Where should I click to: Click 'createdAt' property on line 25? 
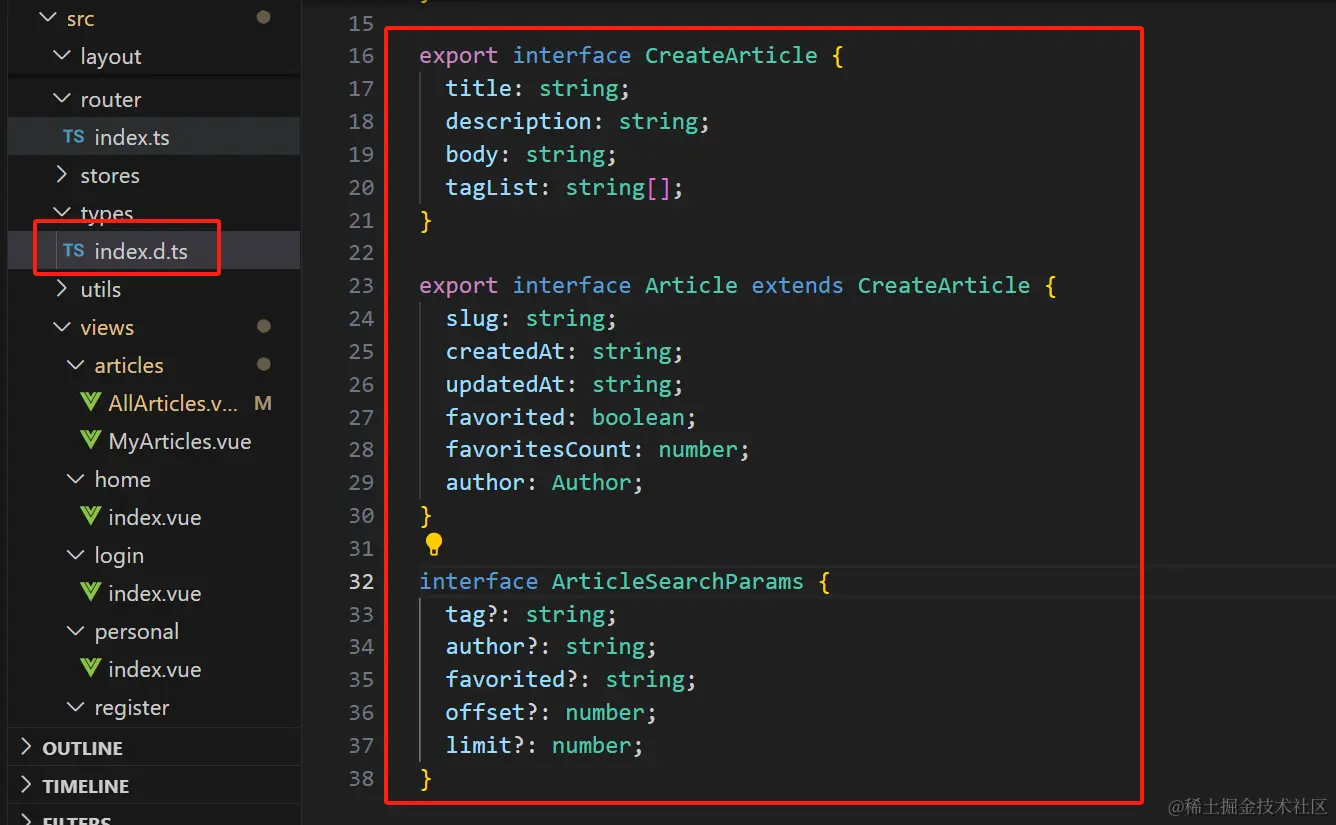(505, 352)
